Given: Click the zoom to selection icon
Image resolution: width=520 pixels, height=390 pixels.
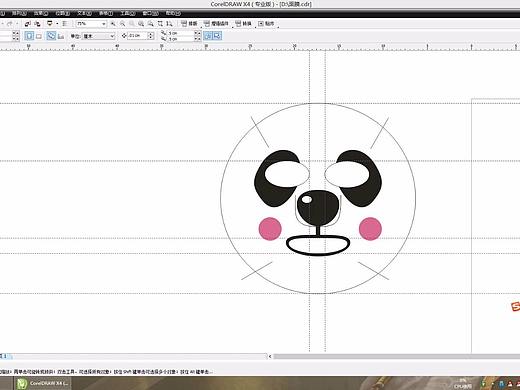Looking at the screenshot, I should [132, 24].
